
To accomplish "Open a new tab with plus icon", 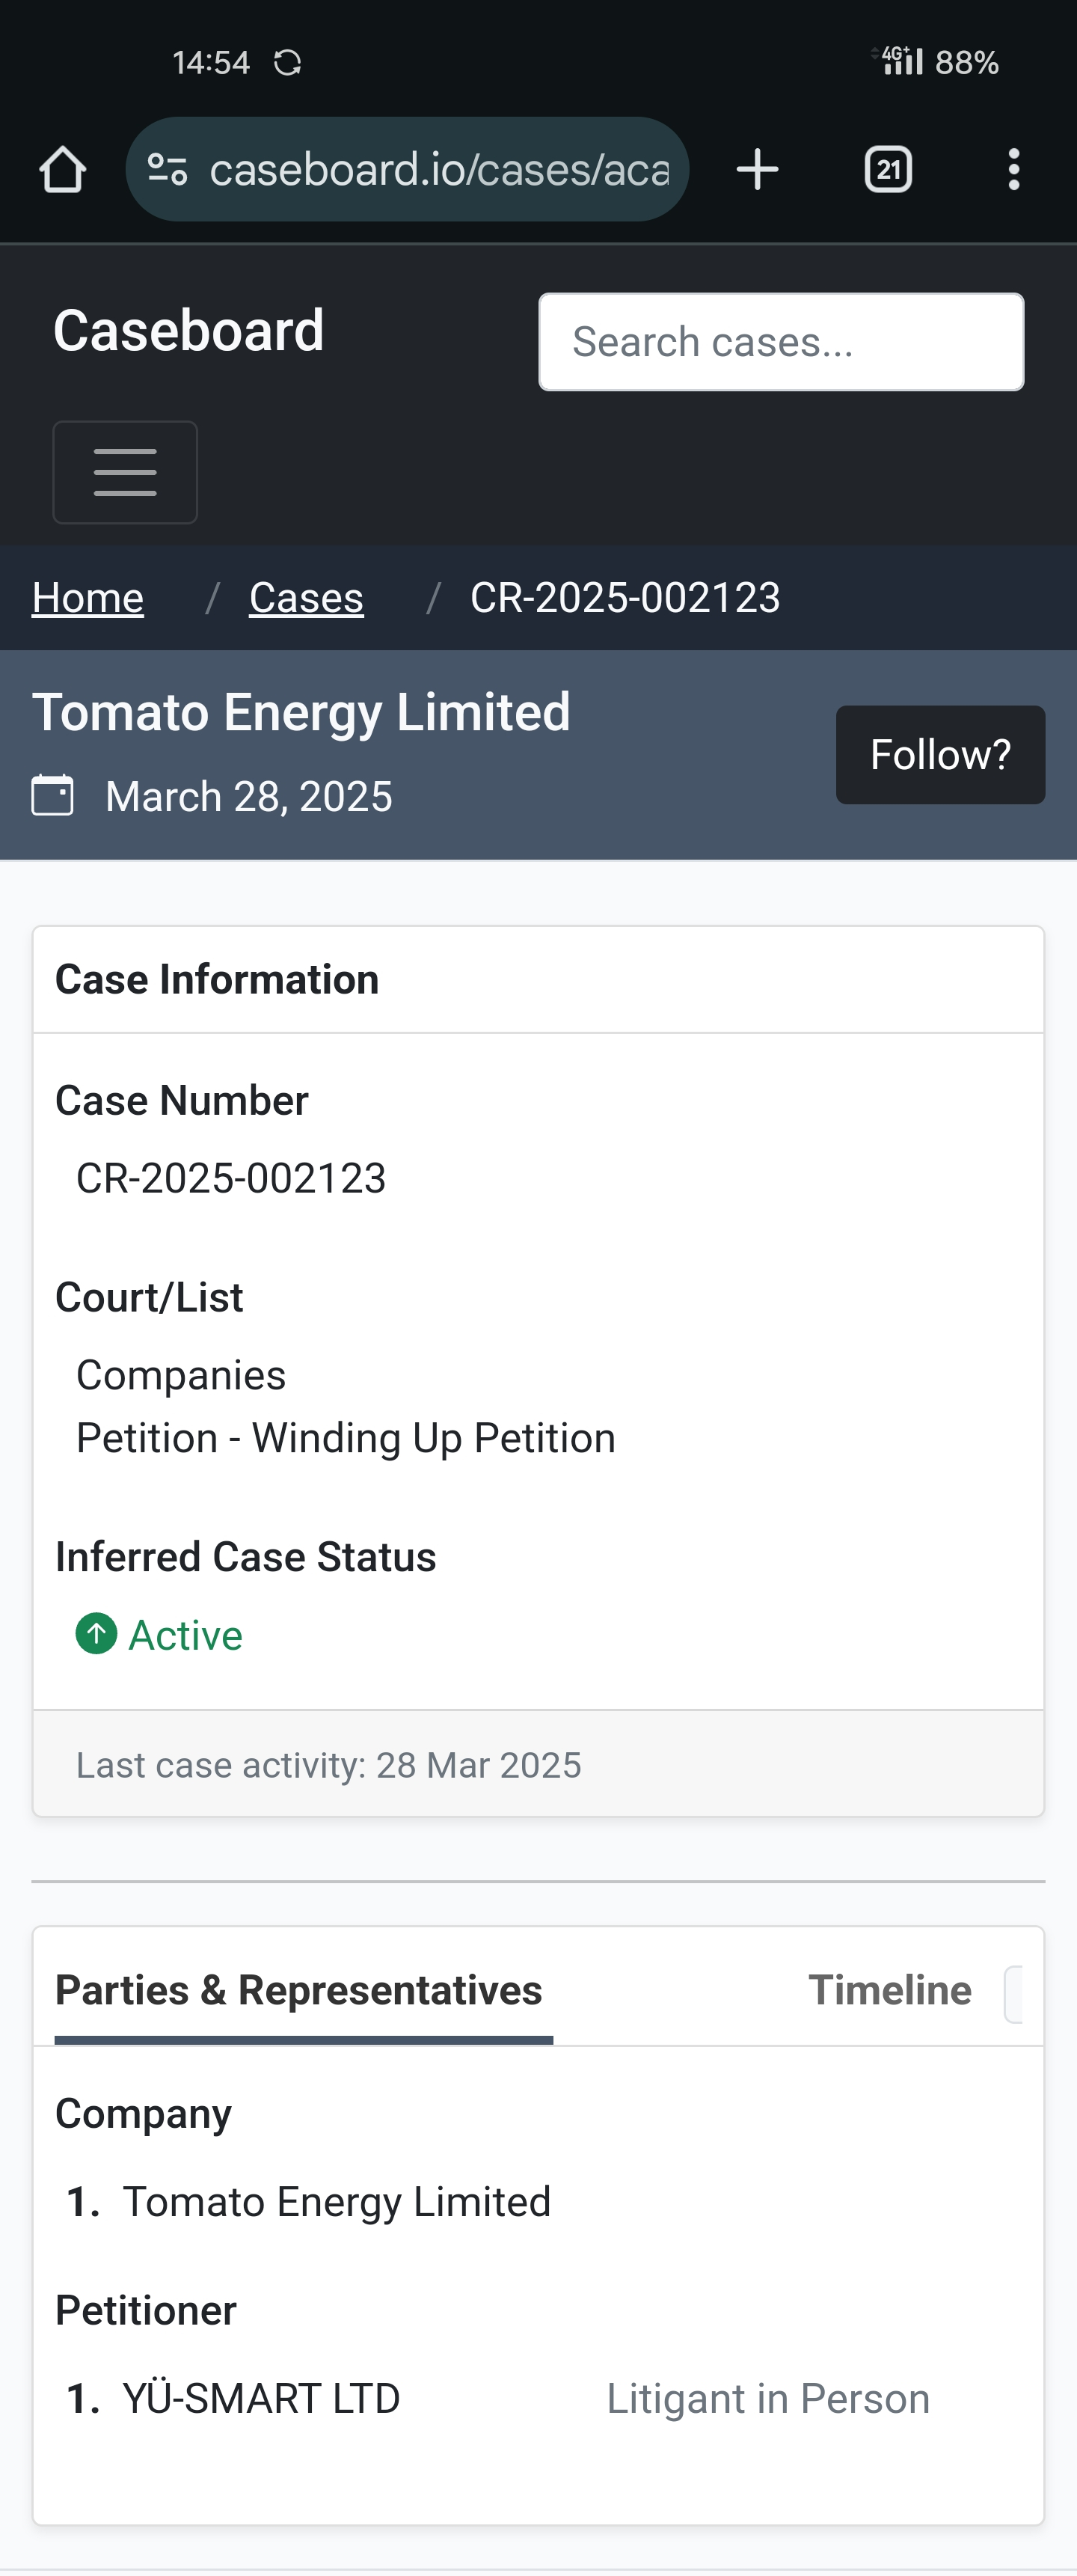I will pos(757,169).
